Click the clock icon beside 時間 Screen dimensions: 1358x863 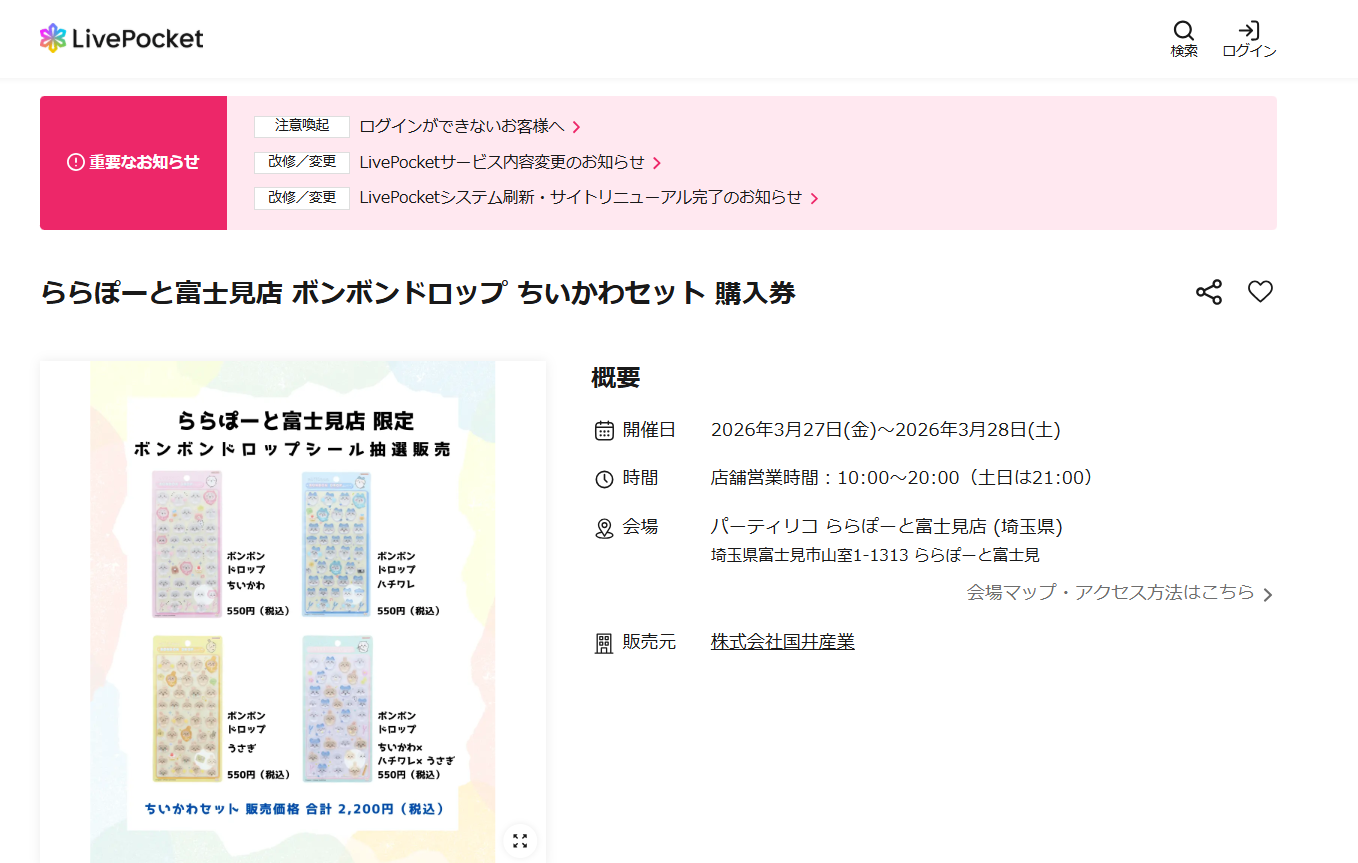[604, 478]
